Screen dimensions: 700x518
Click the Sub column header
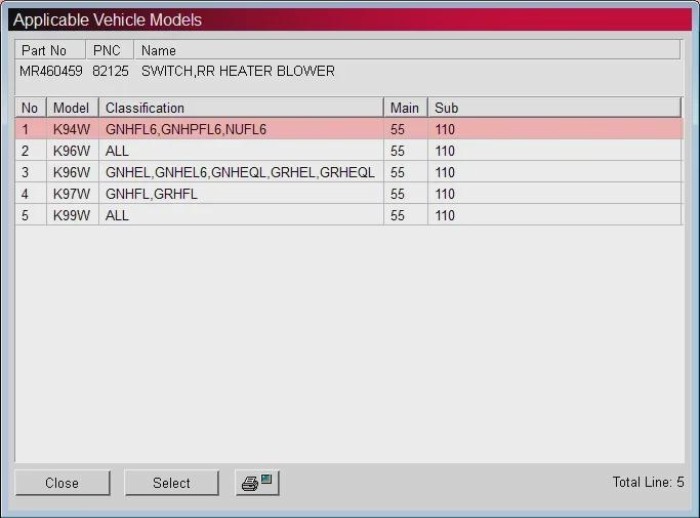(446, 108)
